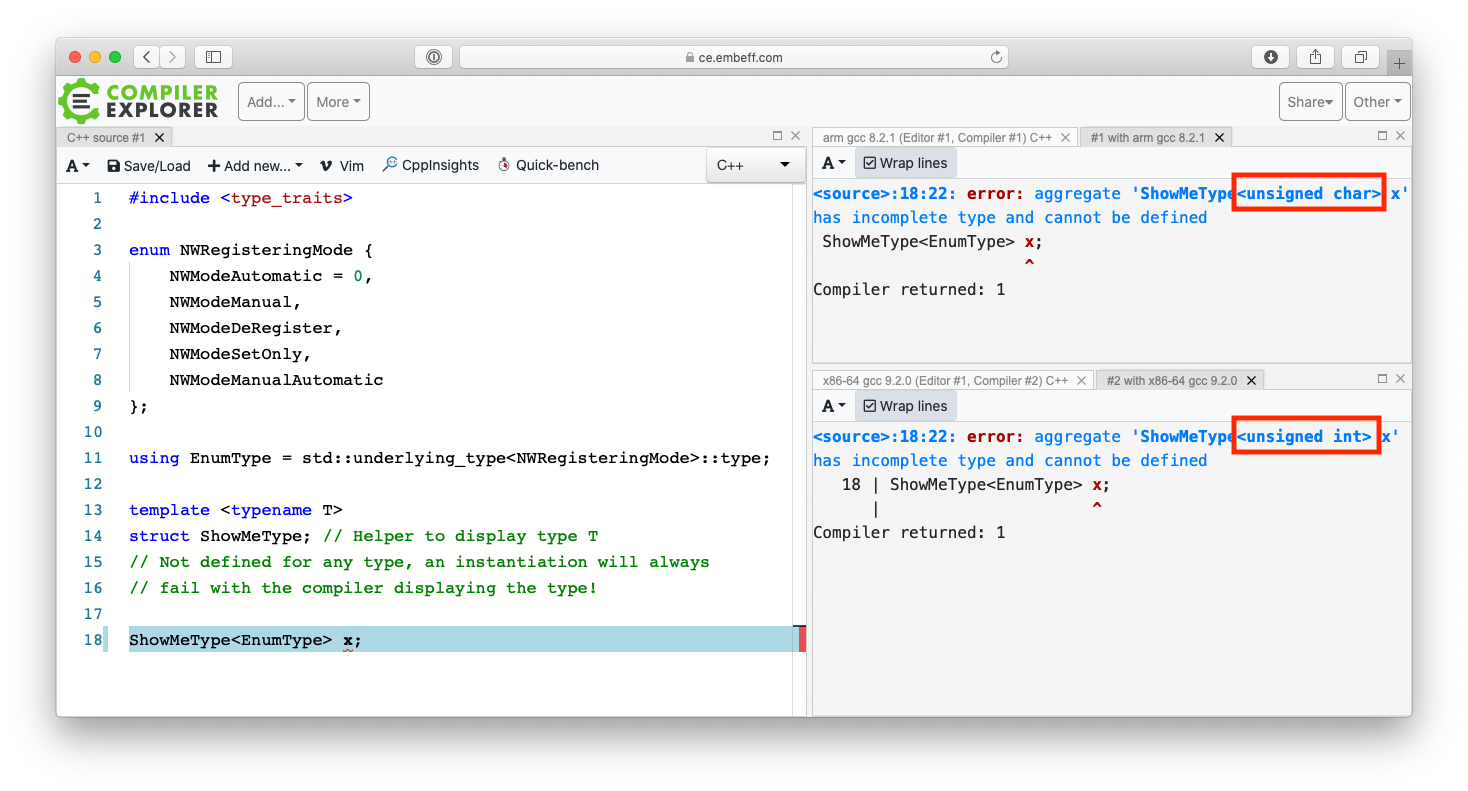Toggle Wrap lines in arm gcc output
Screen dimensions: 1468x791
pos(905,163)
